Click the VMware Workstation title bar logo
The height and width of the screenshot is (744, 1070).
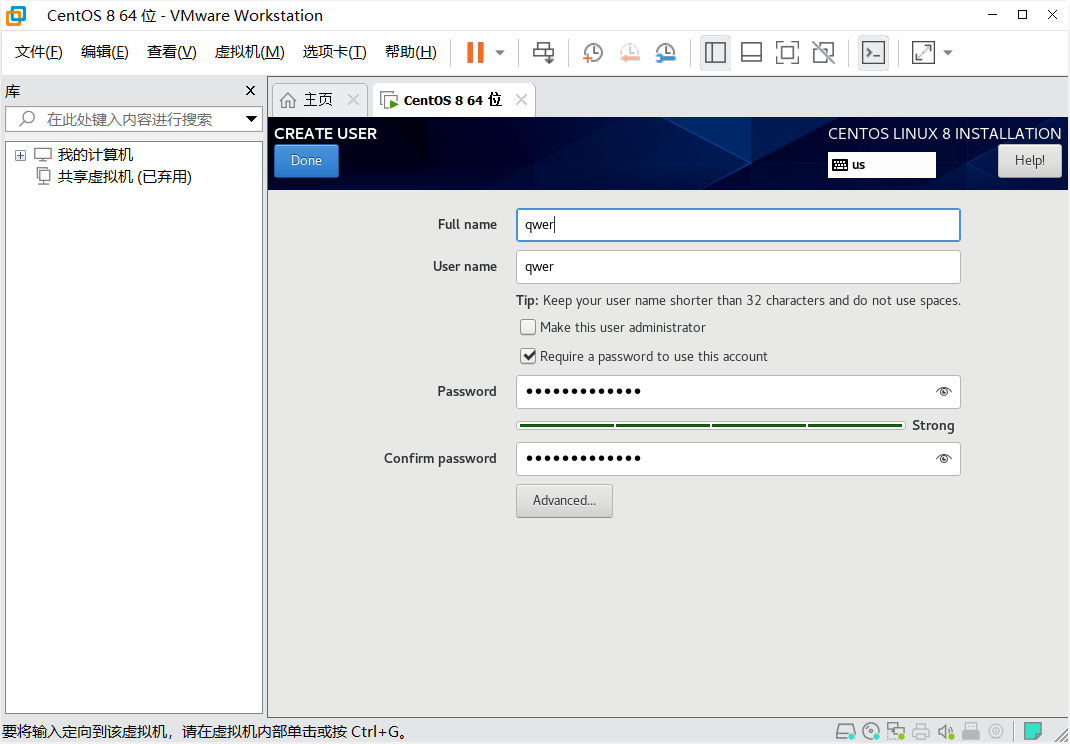[x=15, y=15]
